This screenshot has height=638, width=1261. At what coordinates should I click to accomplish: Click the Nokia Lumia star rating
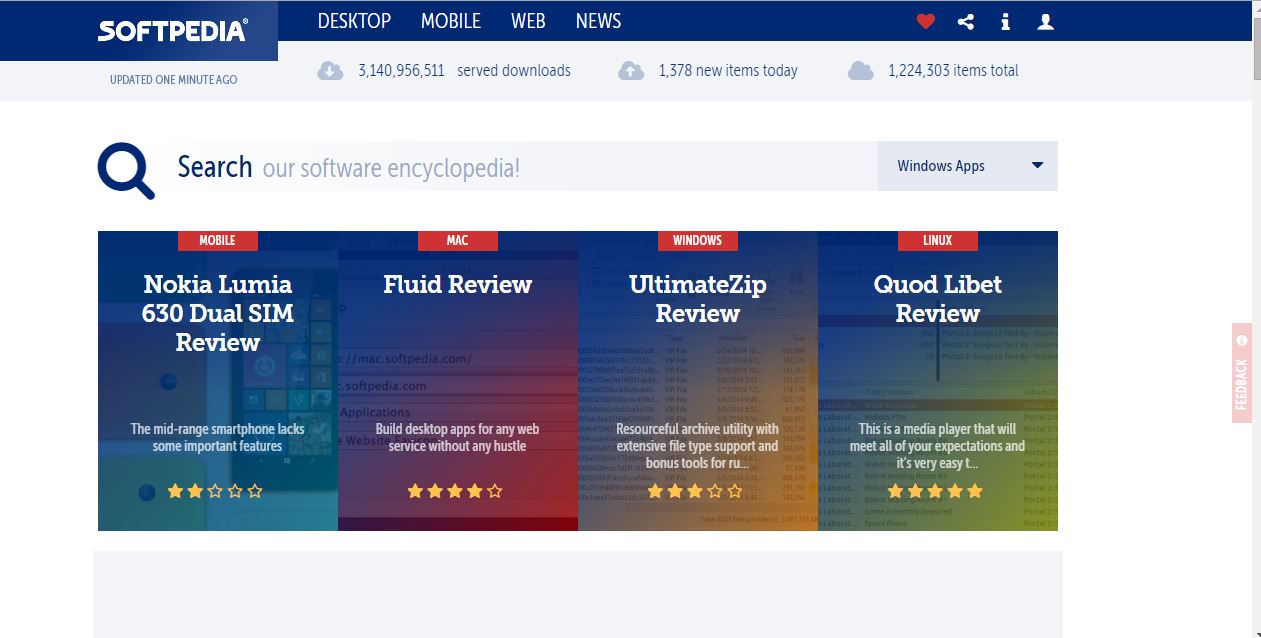(215, 491)
